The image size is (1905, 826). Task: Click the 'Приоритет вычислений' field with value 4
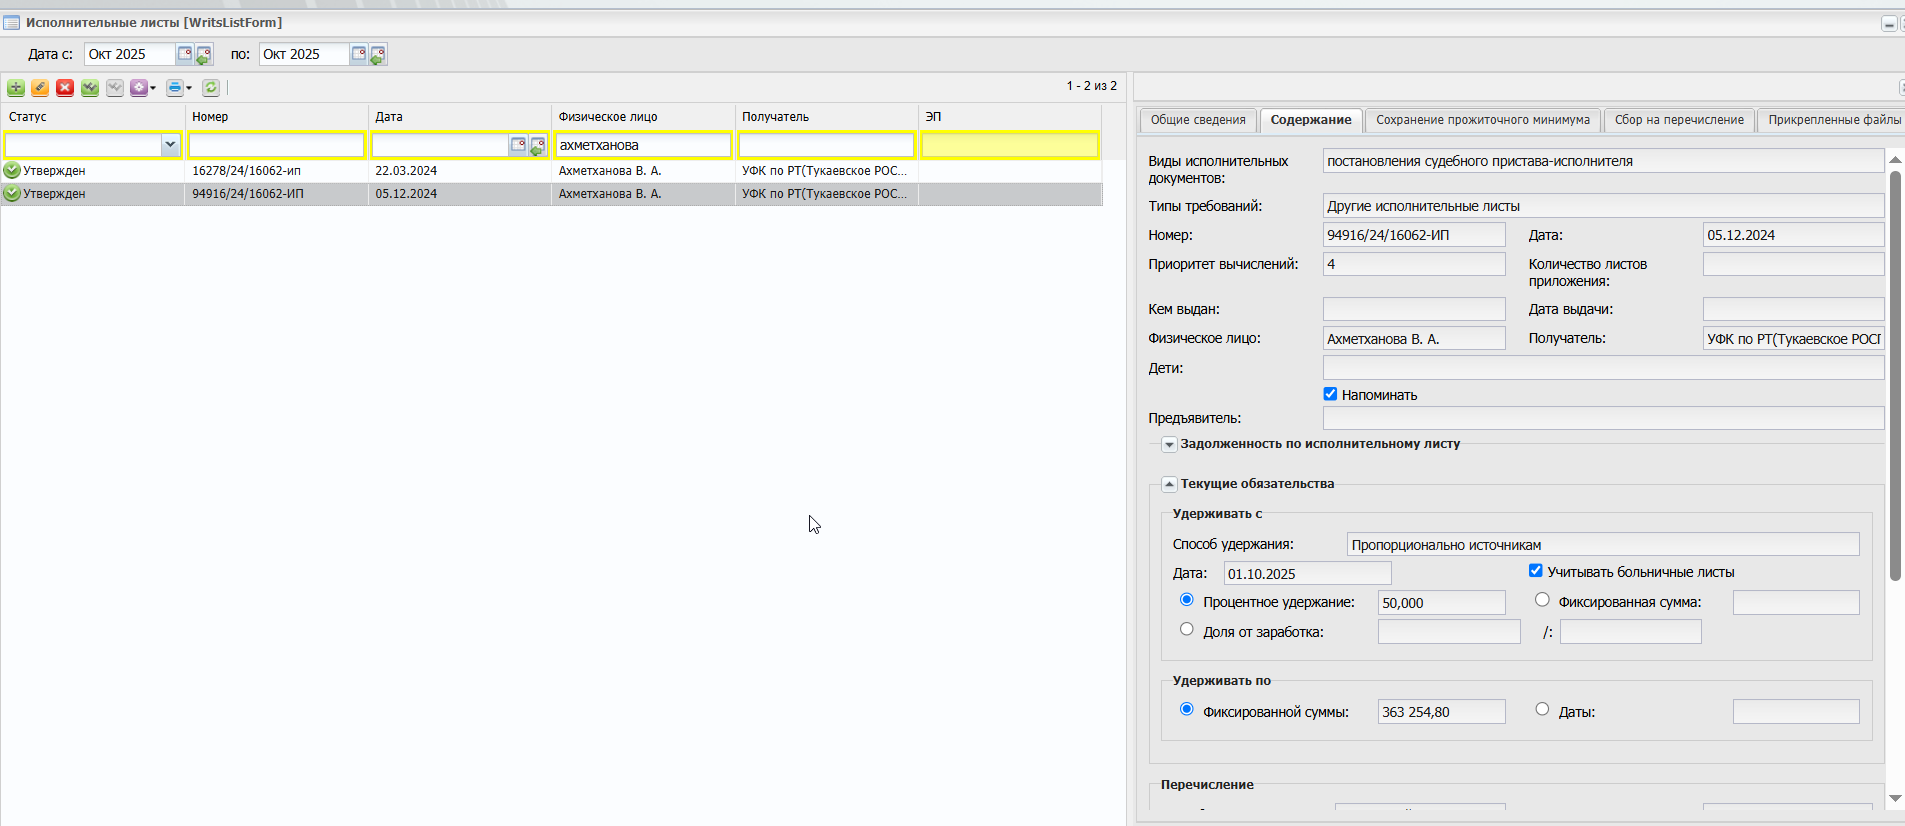1414,264
